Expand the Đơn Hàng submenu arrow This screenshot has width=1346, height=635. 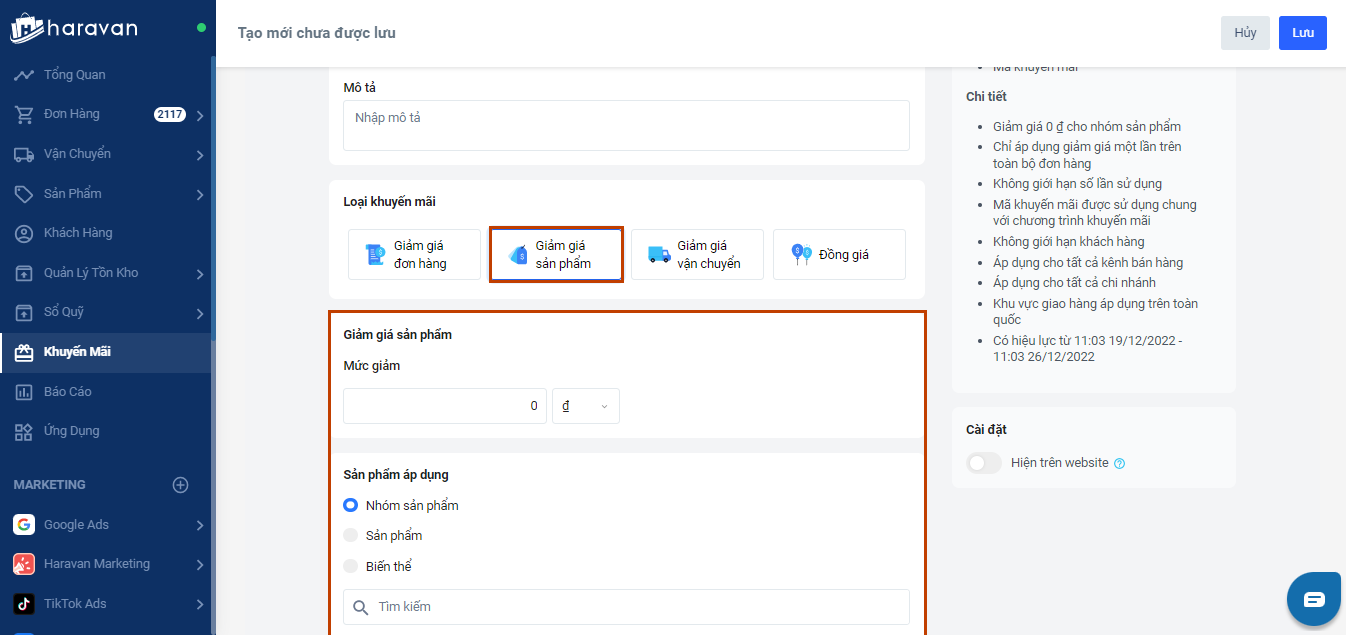pyautogui.click(x=200, y=116)
